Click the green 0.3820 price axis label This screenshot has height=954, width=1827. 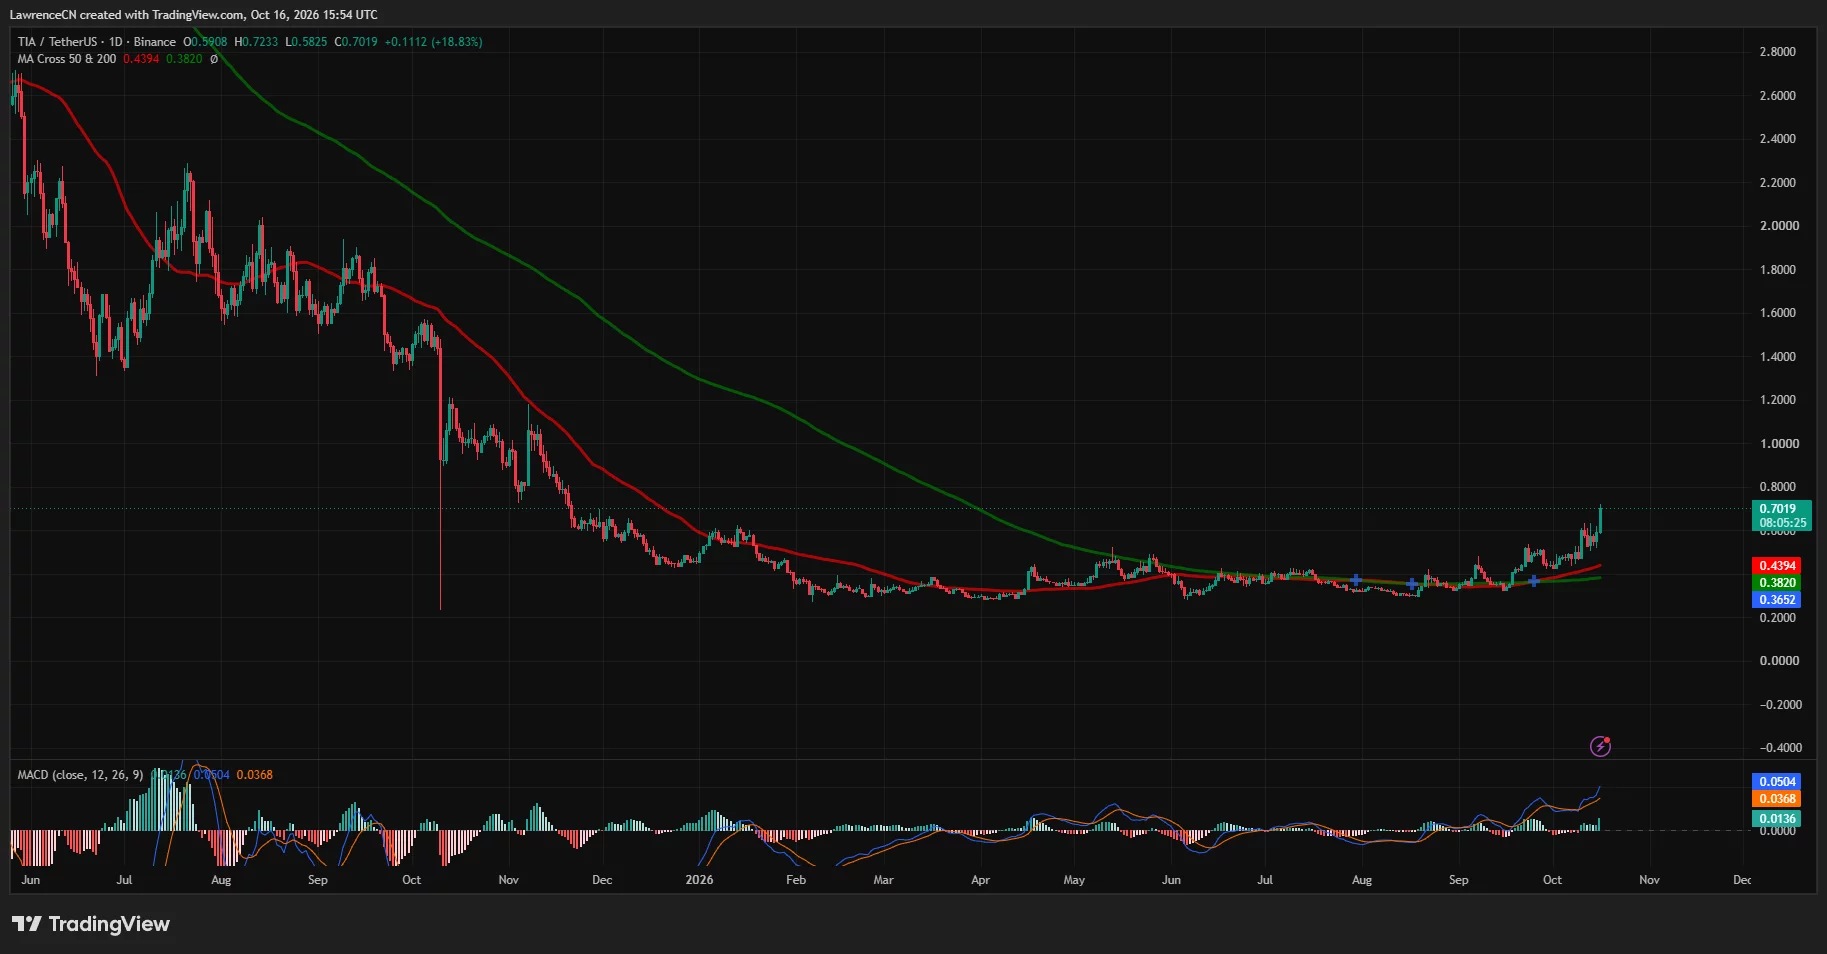1777,583
